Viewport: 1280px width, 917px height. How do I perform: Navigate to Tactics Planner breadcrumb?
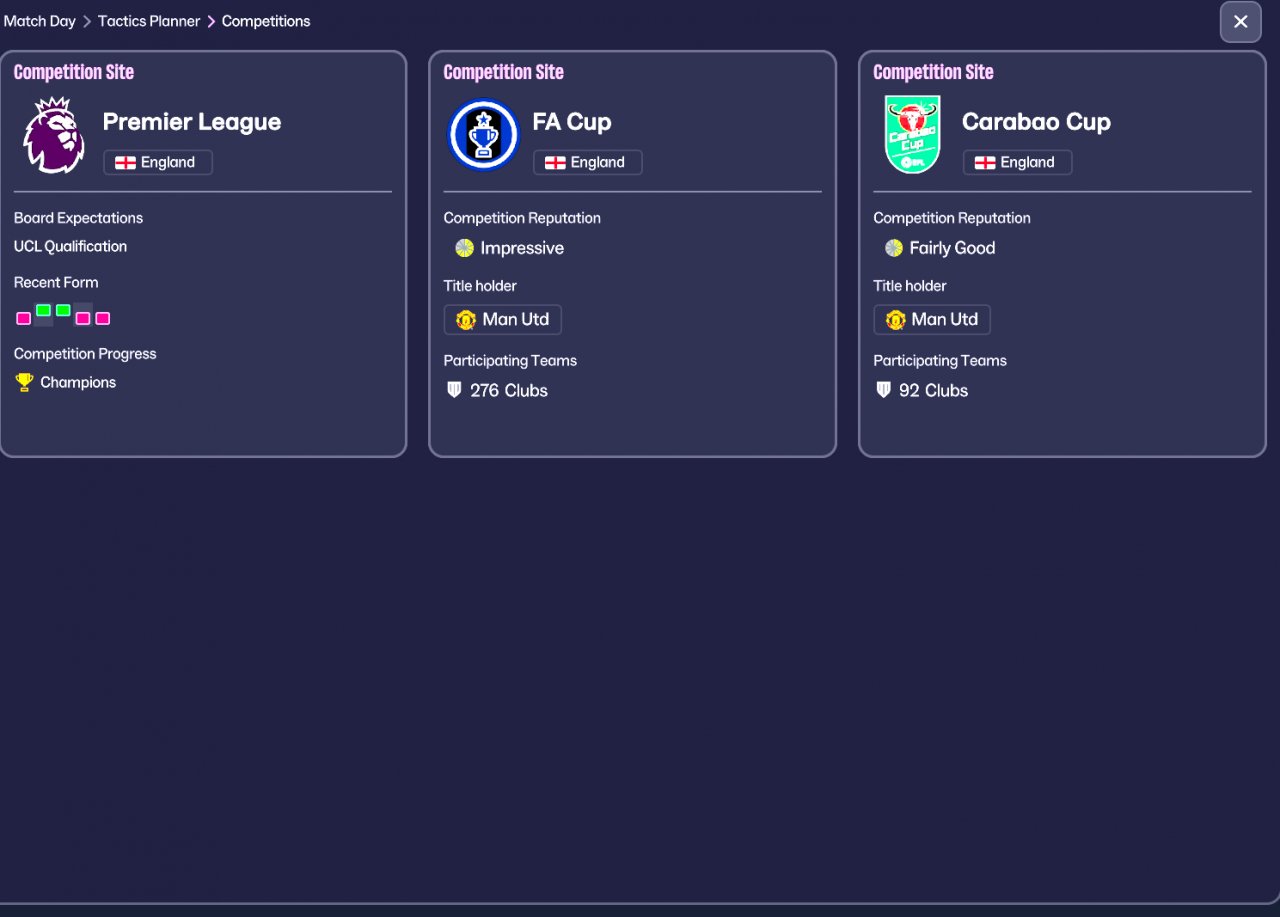coord(149,21)
